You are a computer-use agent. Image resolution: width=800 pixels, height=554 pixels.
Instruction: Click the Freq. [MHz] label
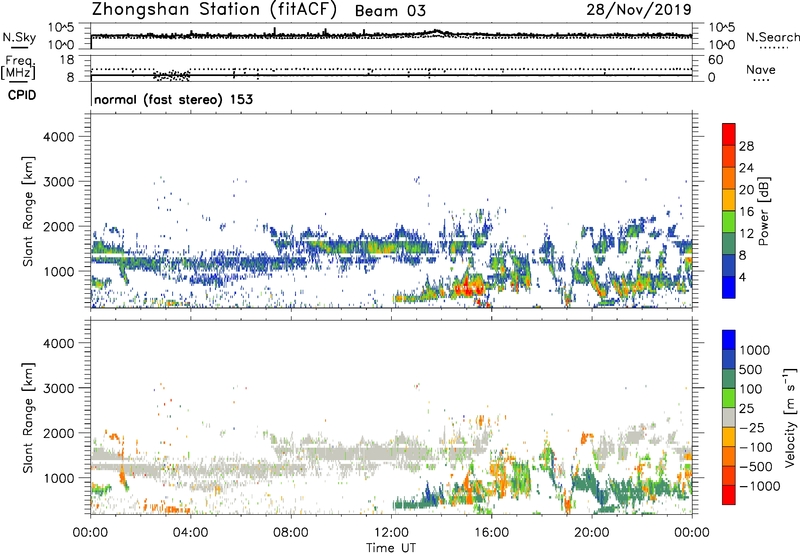pyautogui.click(x=18, y=68)
